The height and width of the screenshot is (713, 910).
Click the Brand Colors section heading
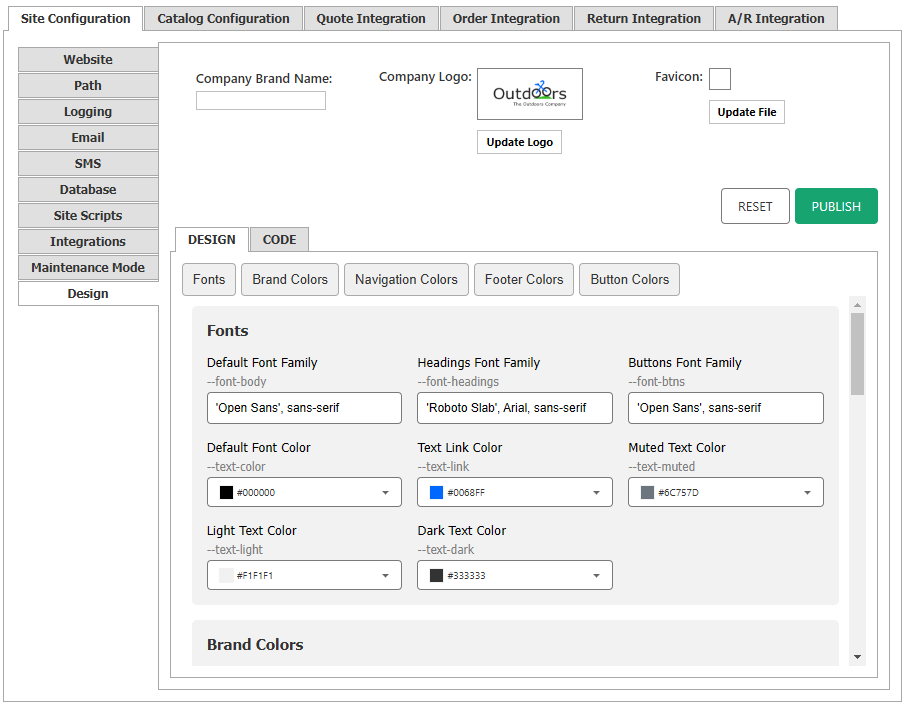coord(255,645)
